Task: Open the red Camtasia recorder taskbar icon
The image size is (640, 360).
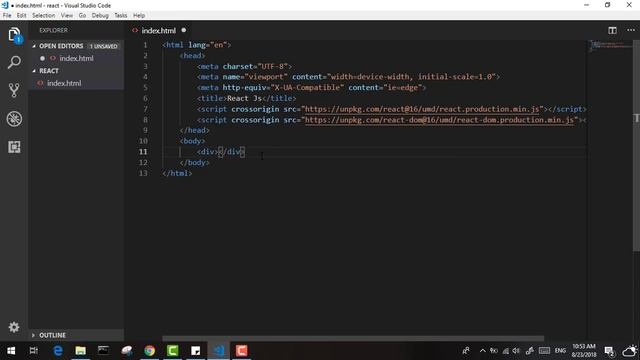Action: (242, 351)
